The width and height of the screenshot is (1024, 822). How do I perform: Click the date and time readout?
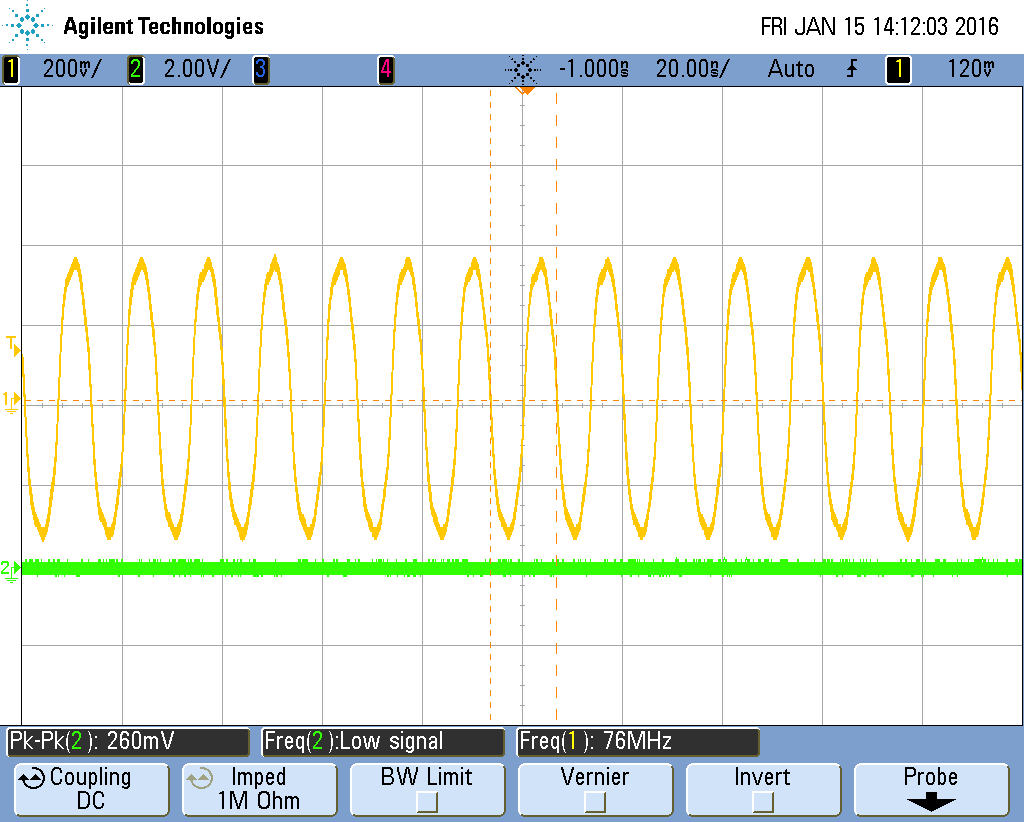coord(880,26)
